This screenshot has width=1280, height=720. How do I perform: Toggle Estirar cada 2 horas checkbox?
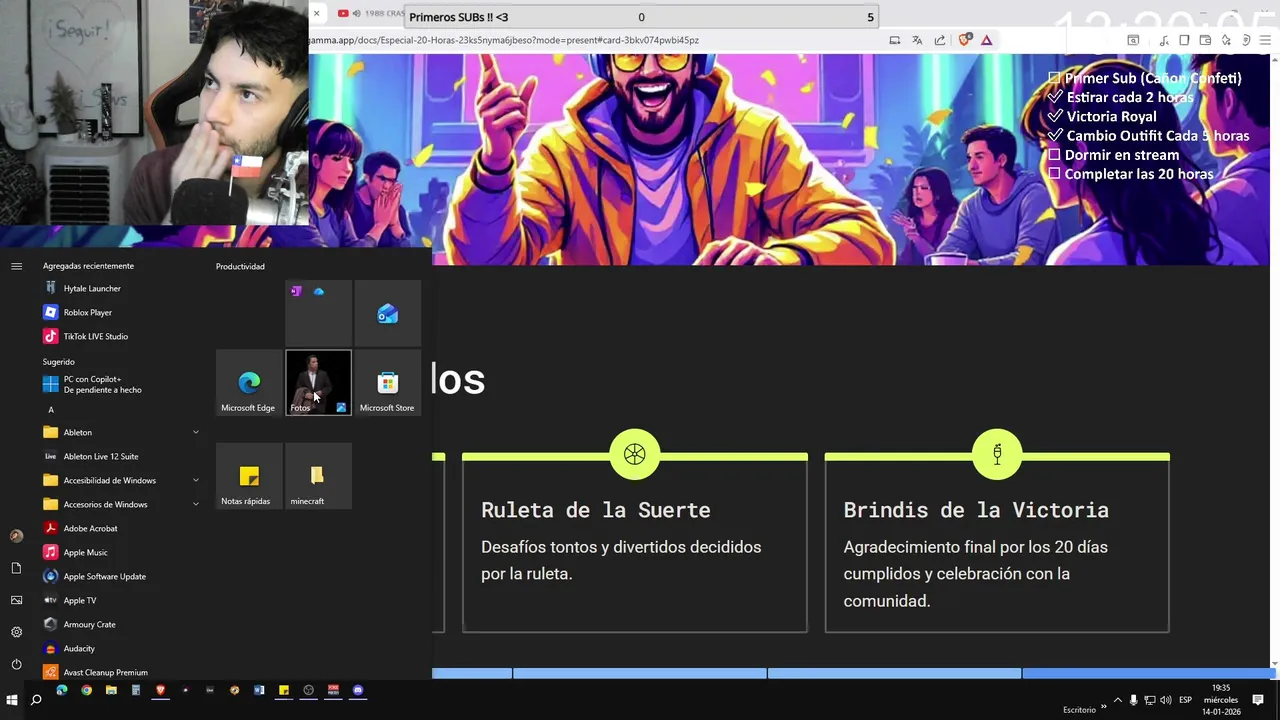point(1054,97)
